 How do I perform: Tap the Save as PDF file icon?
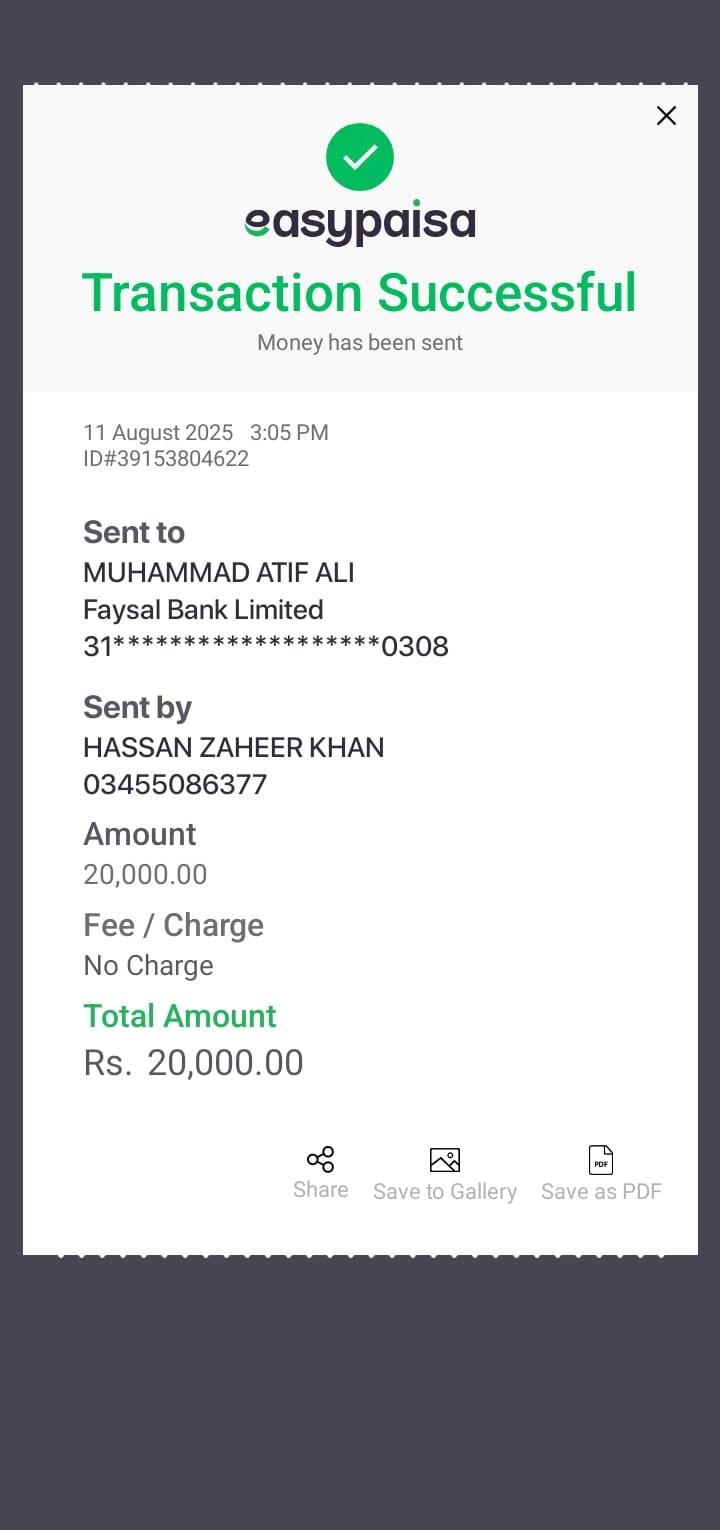click(x=601, y=1160)
